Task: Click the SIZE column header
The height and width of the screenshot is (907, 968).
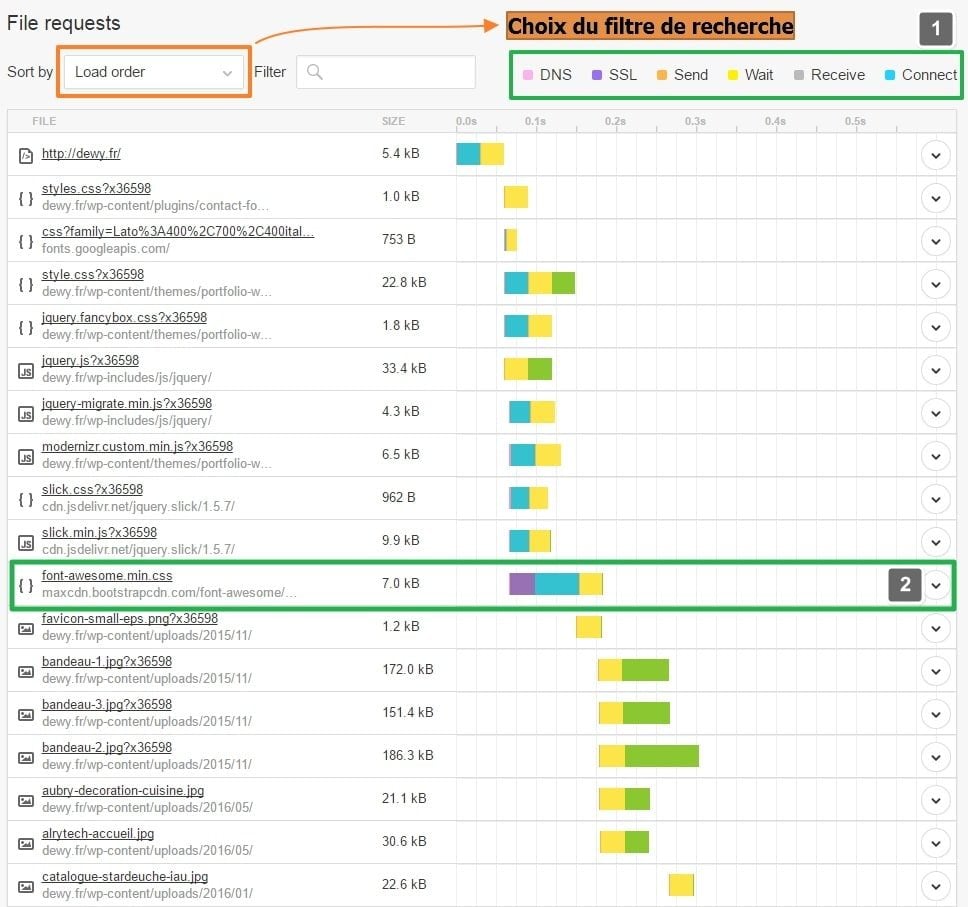Action: (393, 121)
